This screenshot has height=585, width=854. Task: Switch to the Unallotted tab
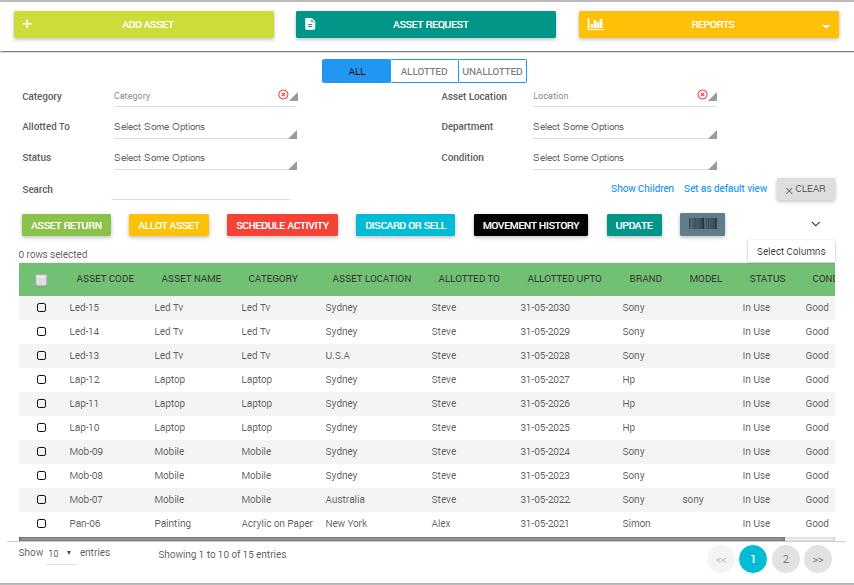(492, 72)
